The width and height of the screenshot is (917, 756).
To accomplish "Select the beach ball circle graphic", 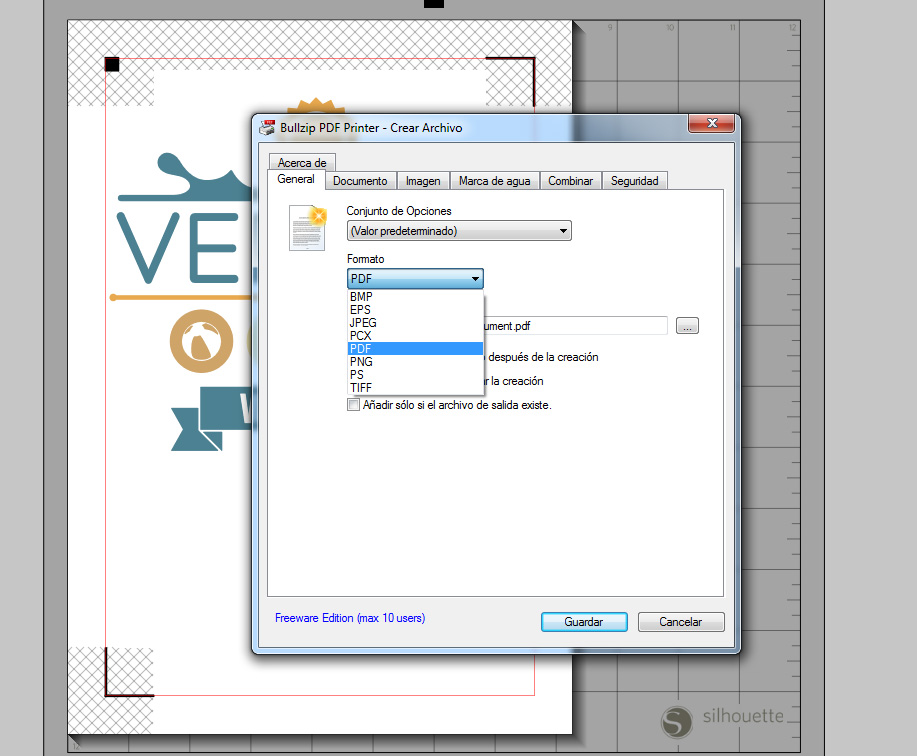I will [x=201, y=341].
